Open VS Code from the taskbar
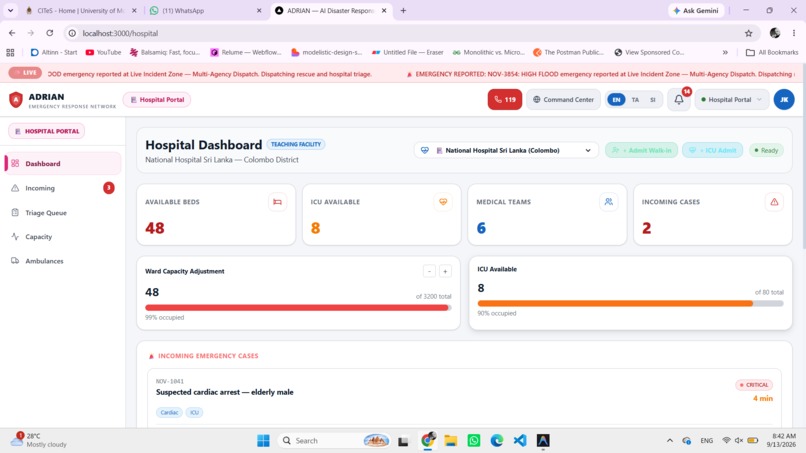This screenshot has width=806, height=453. click(520, 441)
